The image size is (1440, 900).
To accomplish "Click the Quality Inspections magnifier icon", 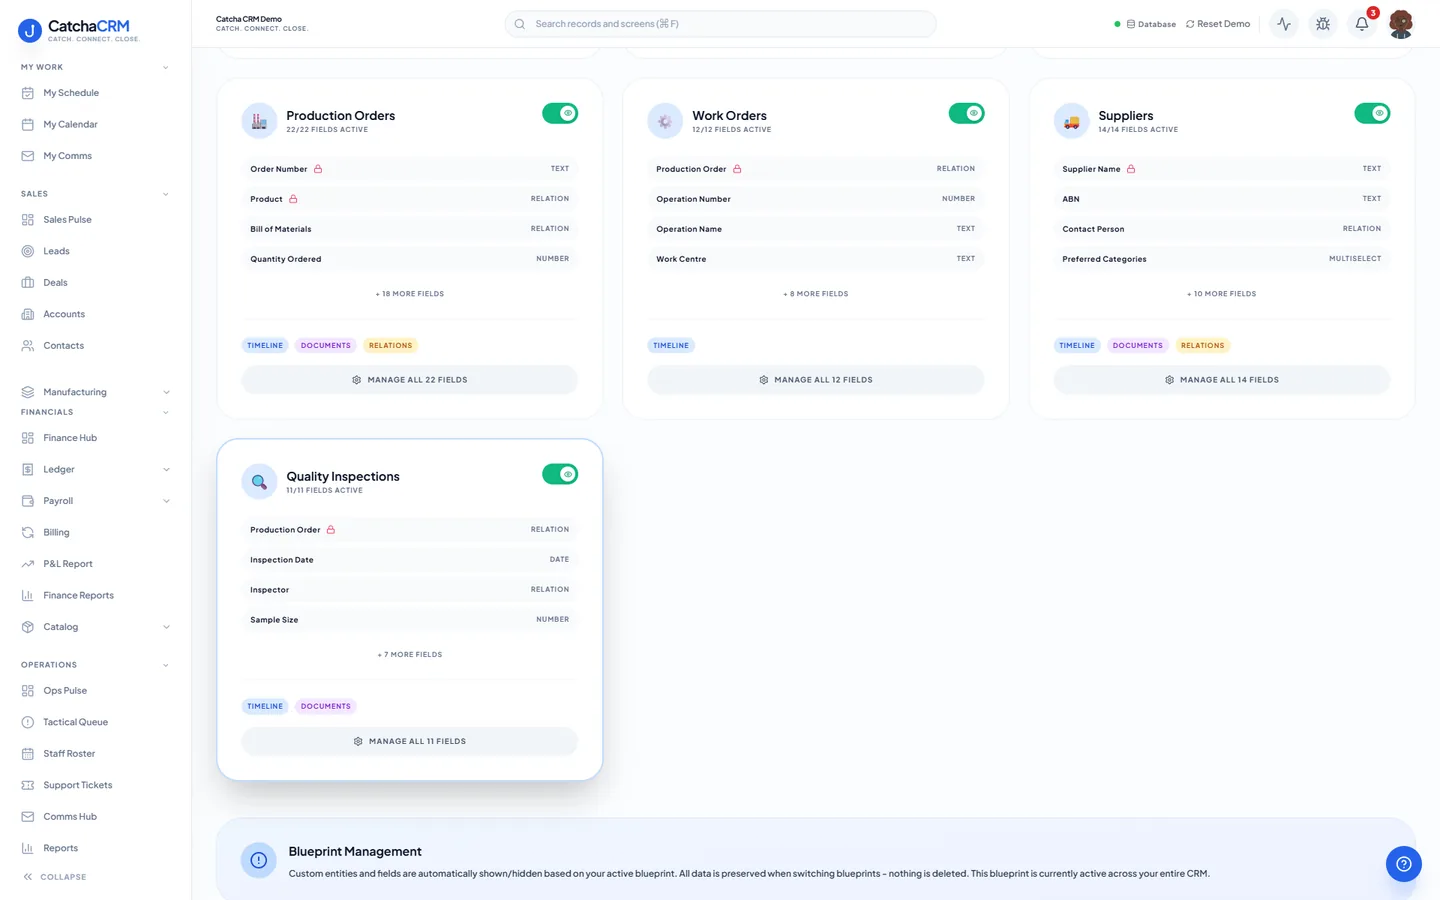I will 259,482.
